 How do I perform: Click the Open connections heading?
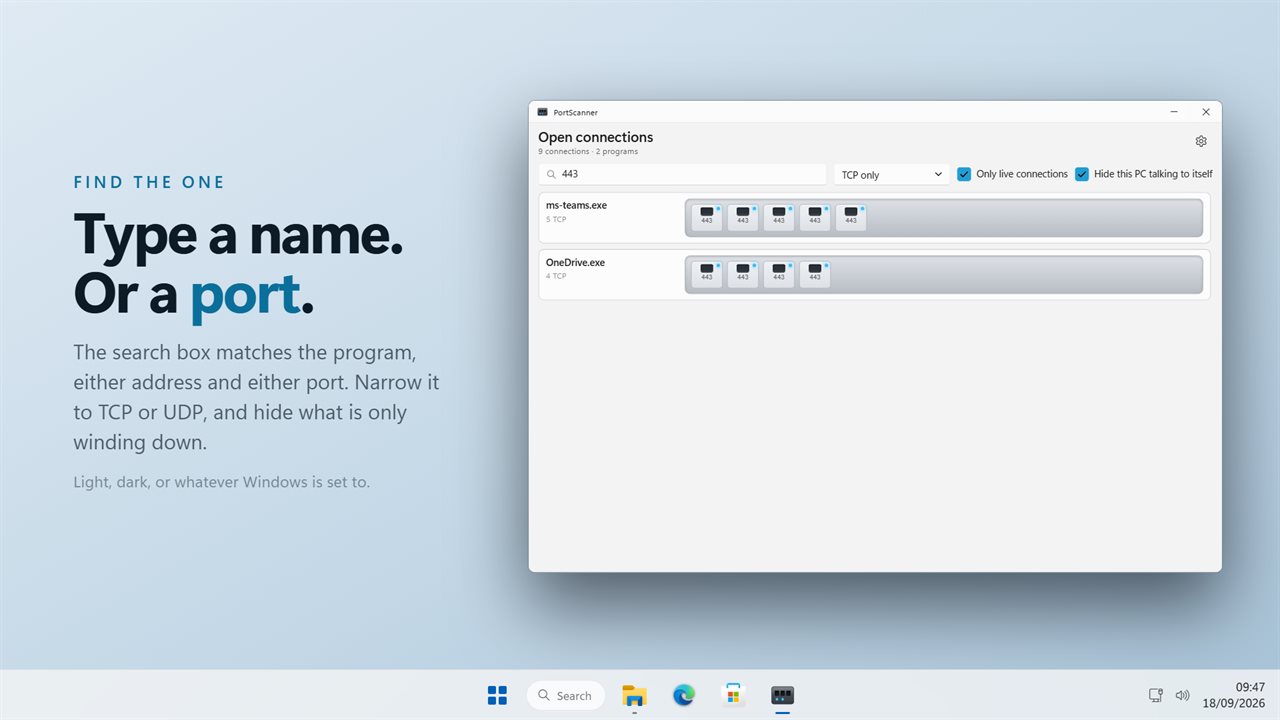(x=595, y=137)
